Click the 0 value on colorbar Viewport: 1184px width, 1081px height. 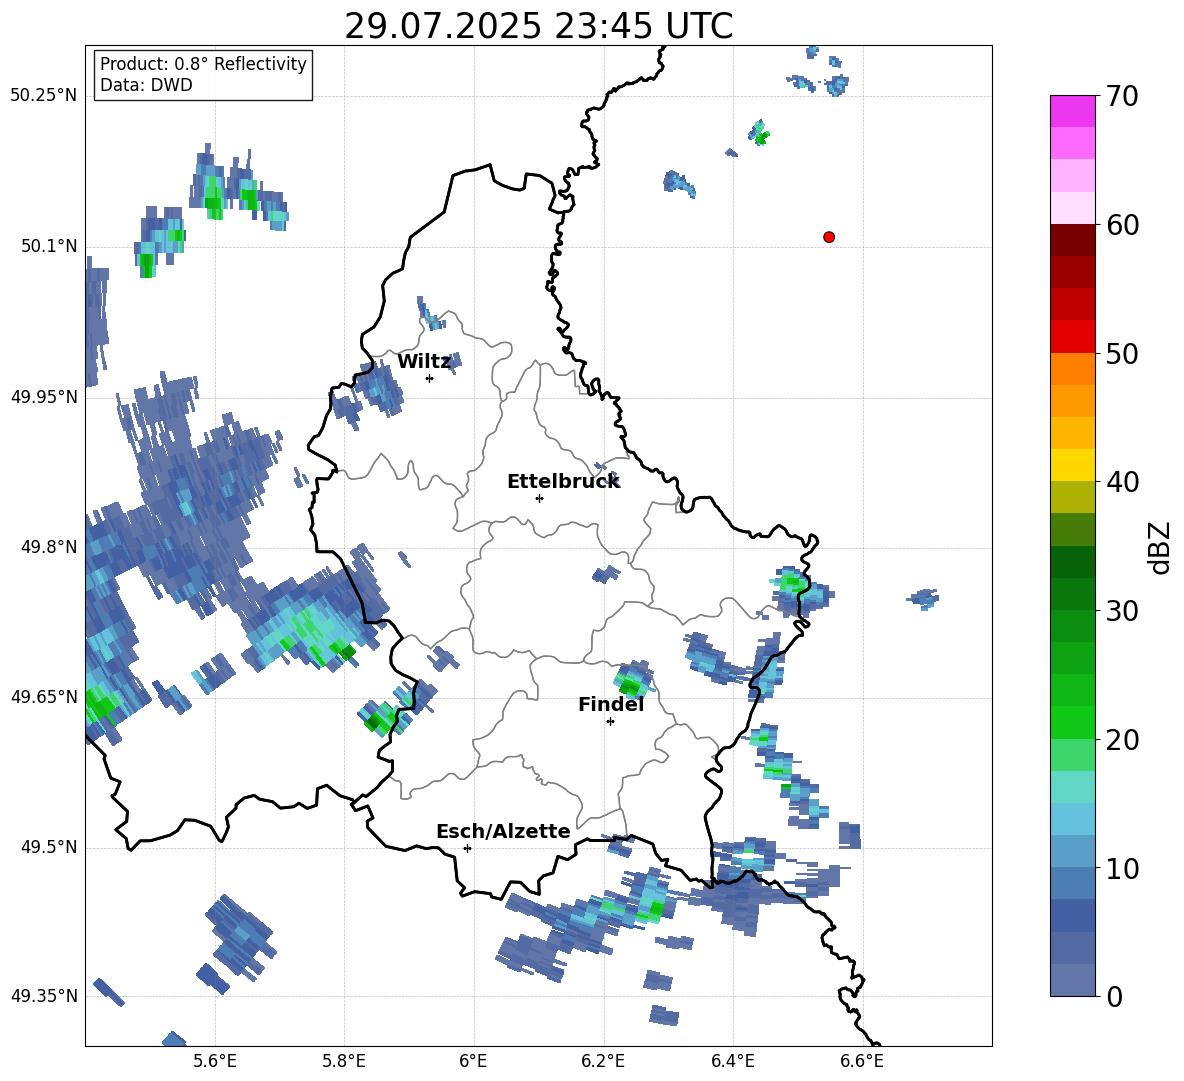click(x=1114, y=997)
